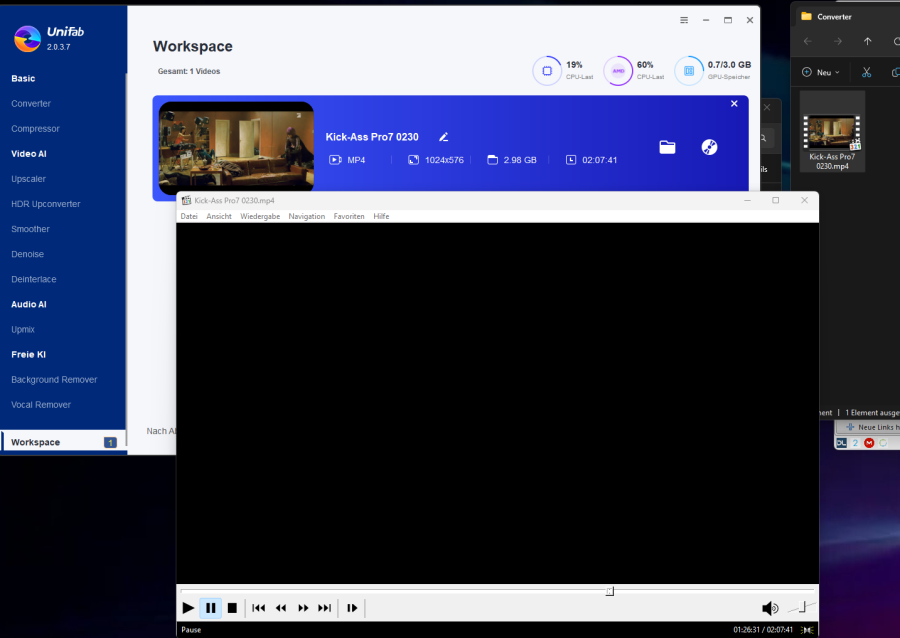Click the scissors cut icon in Explorer
This screenshot has height=638, width=900.
867,72
